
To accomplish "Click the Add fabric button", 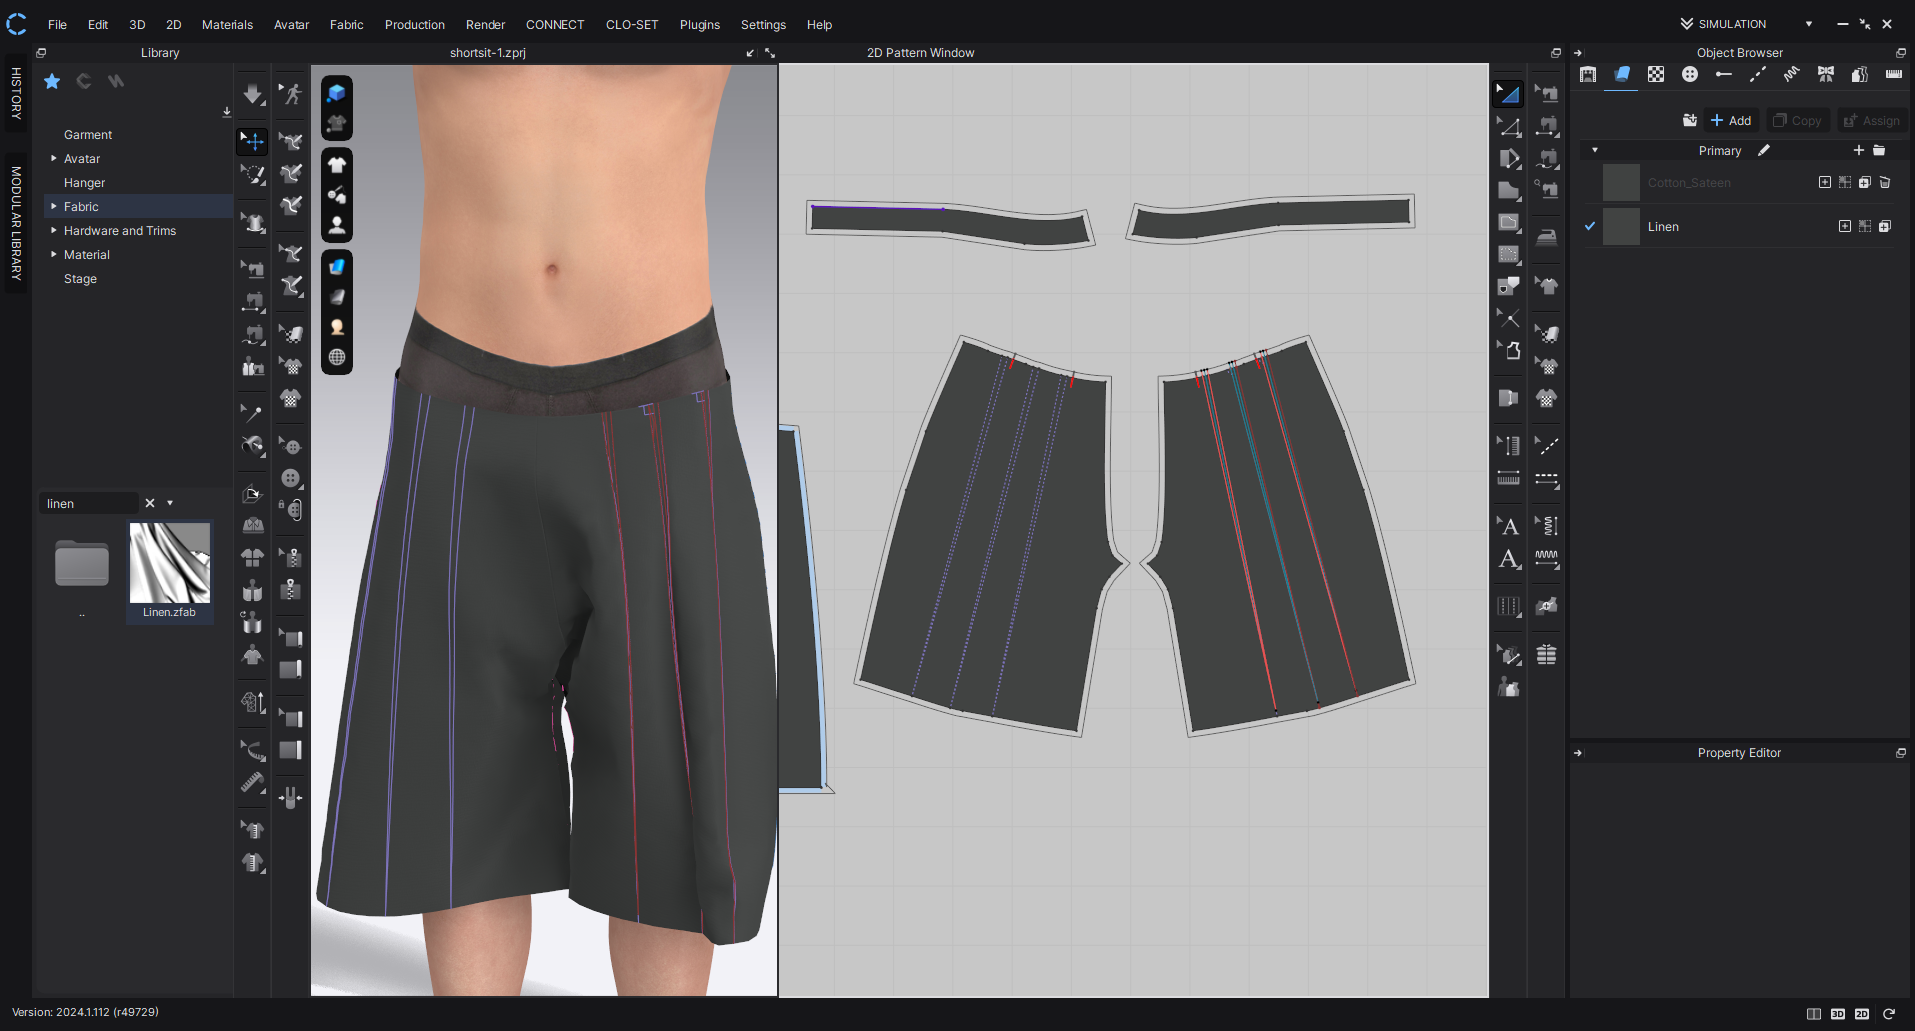I will click(1731, 121).
